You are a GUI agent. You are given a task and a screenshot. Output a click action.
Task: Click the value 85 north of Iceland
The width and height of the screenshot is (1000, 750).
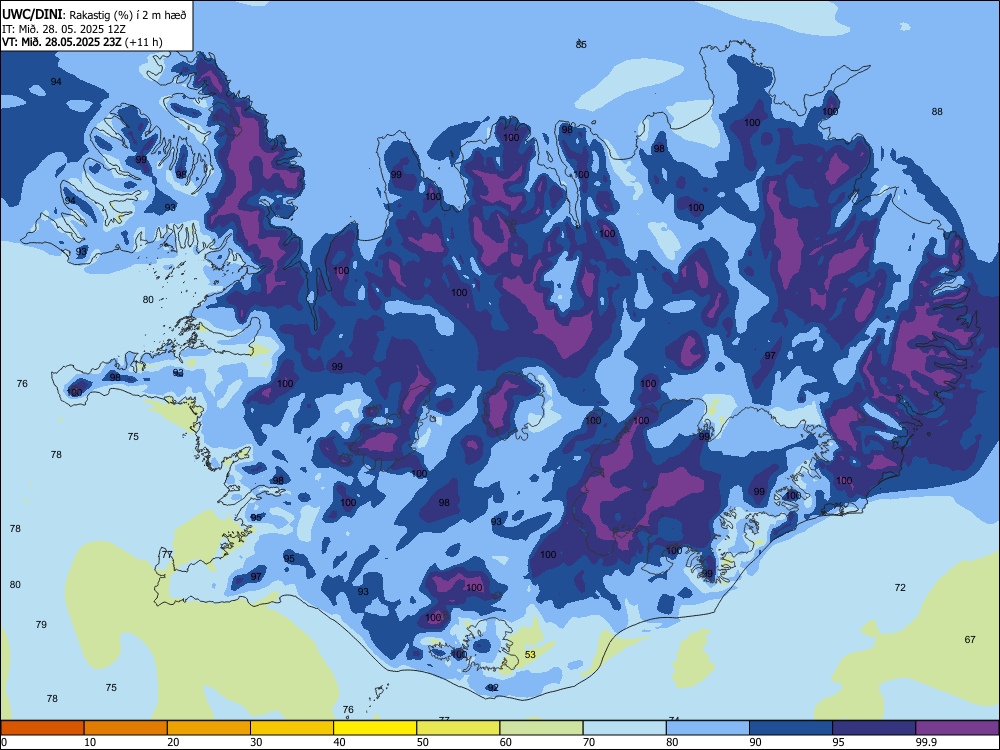[x=581, y=45]
